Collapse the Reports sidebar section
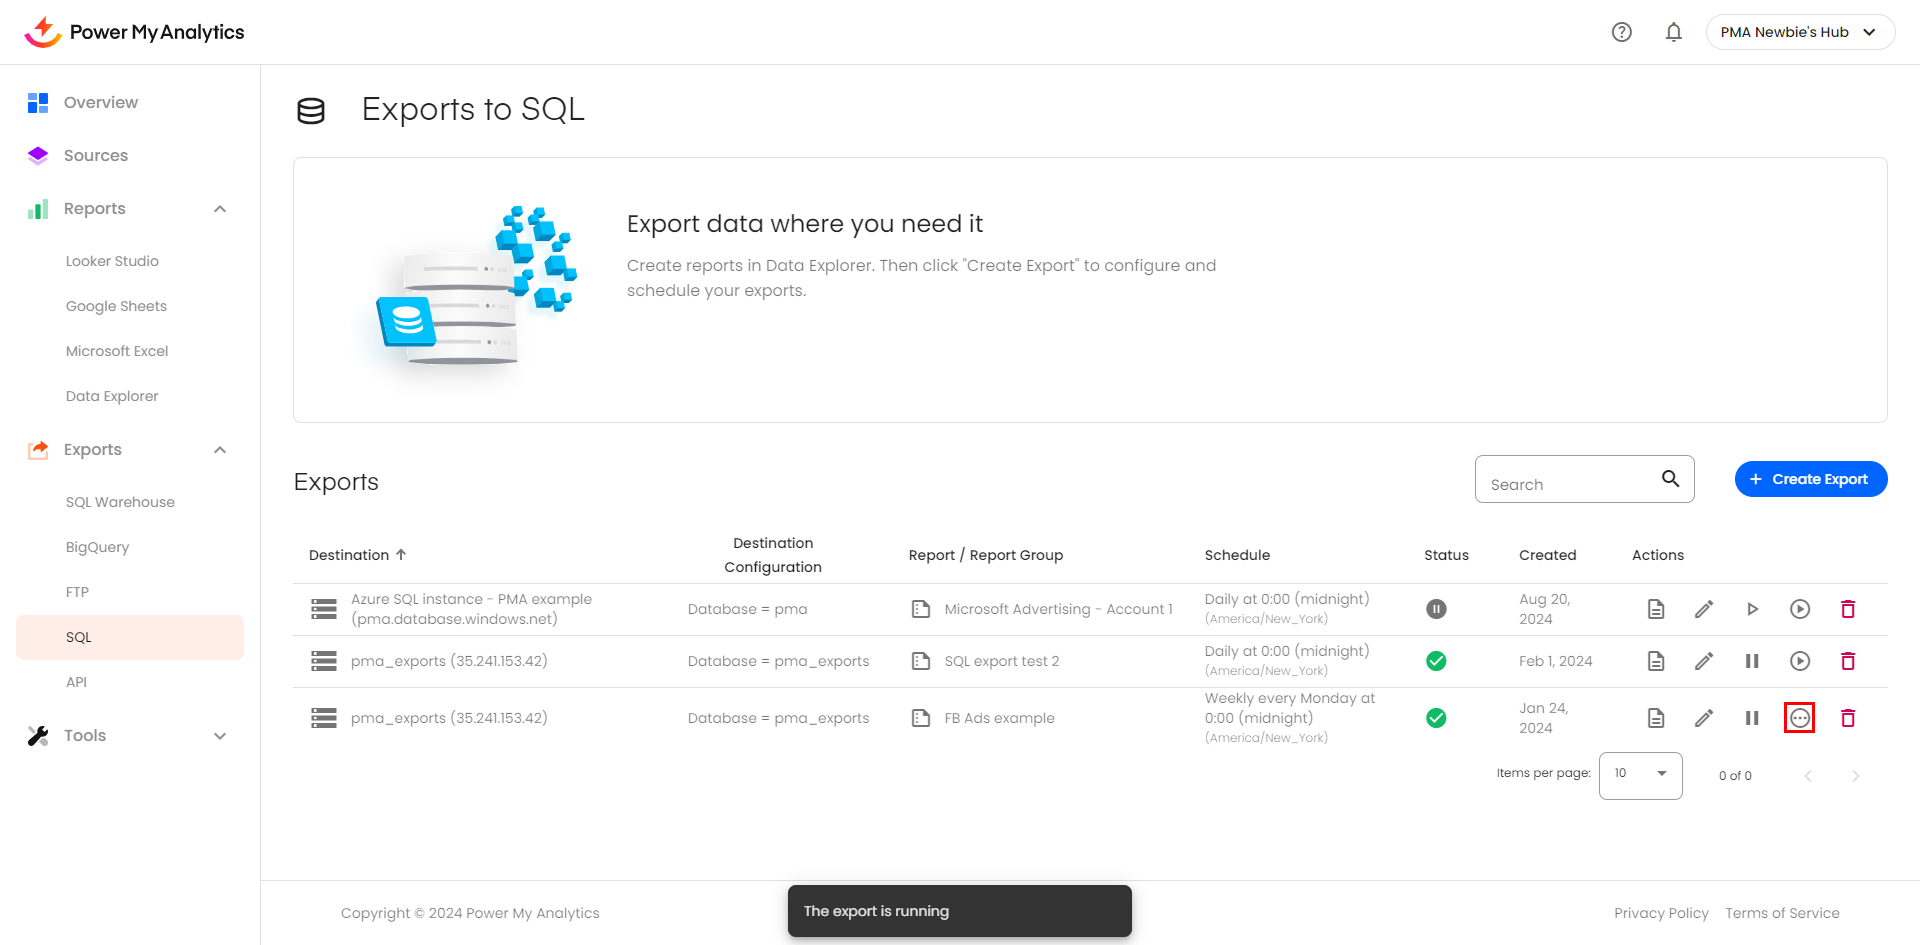Image resolution: width=1920 pixels, height=945 pixels. (x=220, y=209)
